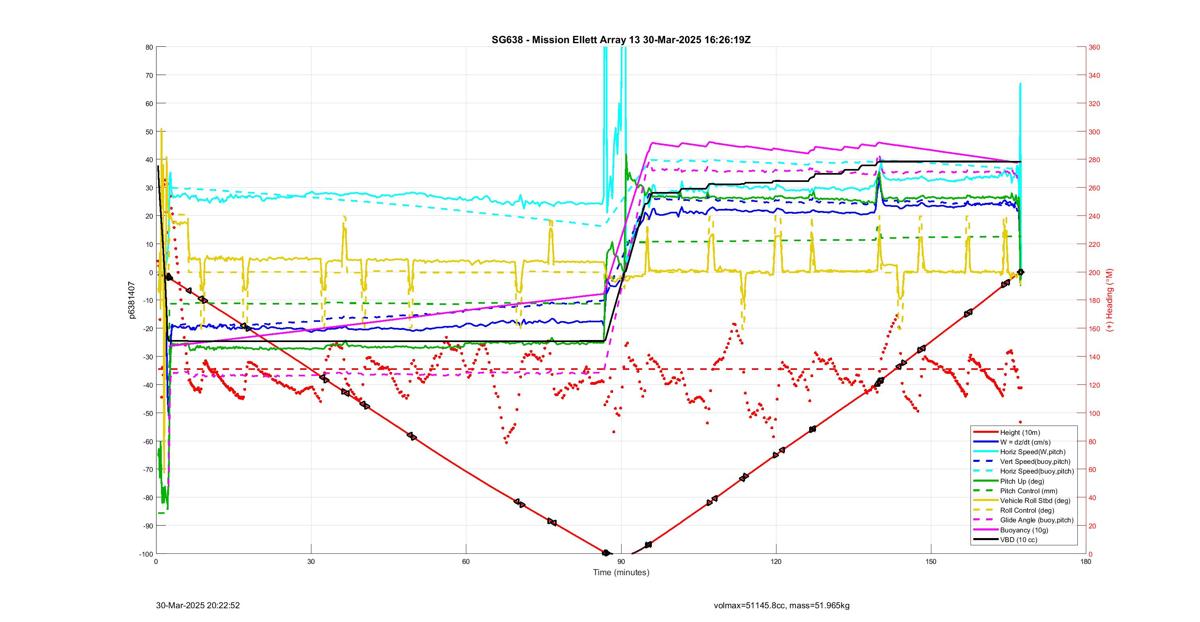Click the x-axis tick label '180'
This screenshot has height=622, width=1200.
[x=1086, y=562]
